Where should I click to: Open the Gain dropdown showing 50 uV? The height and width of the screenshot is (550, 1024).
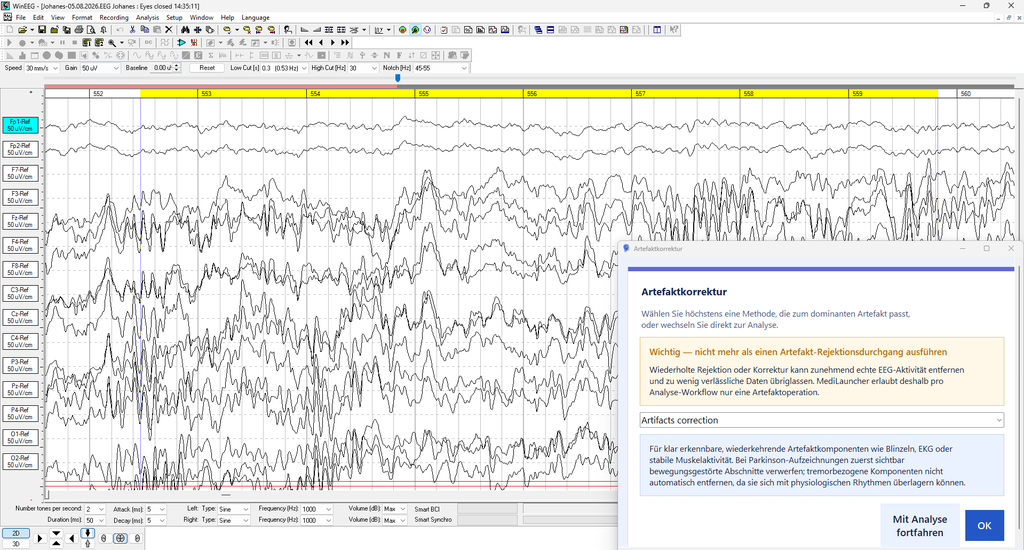[101, 68]
